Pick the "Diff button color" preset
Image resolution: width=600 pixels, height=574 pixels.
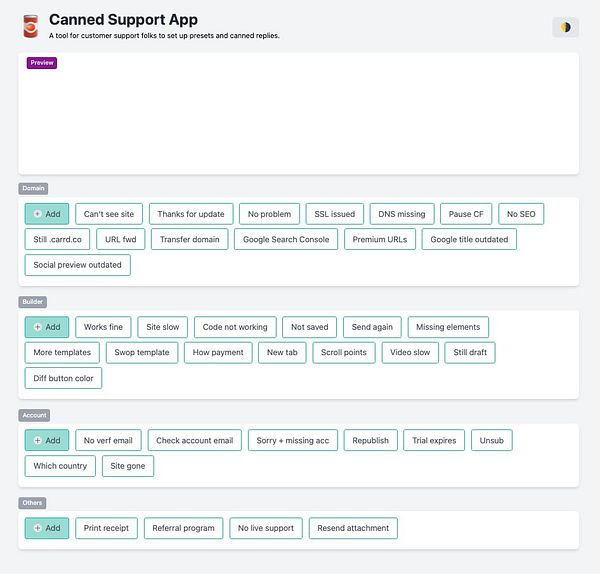click(x=64, y=378)
